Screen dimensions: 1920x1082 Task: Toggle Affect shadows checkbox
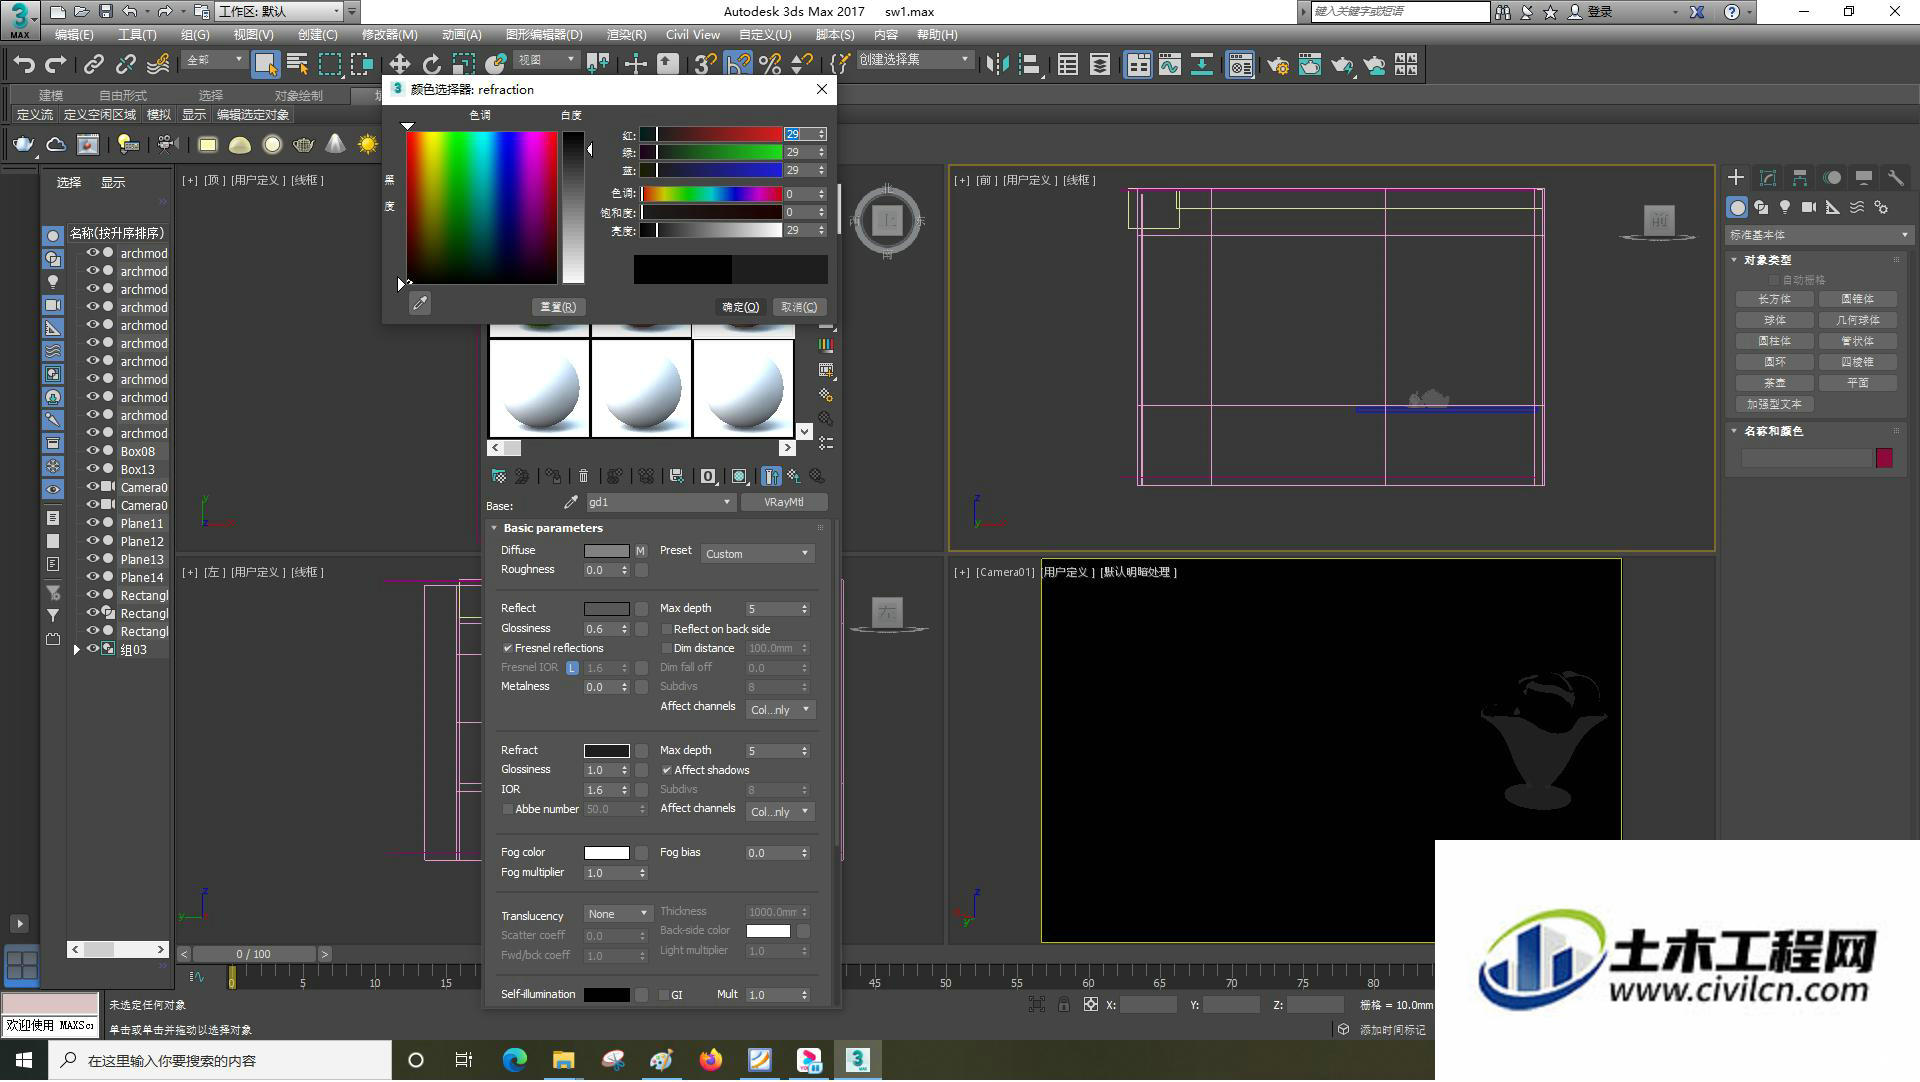[x=667, y=770]
